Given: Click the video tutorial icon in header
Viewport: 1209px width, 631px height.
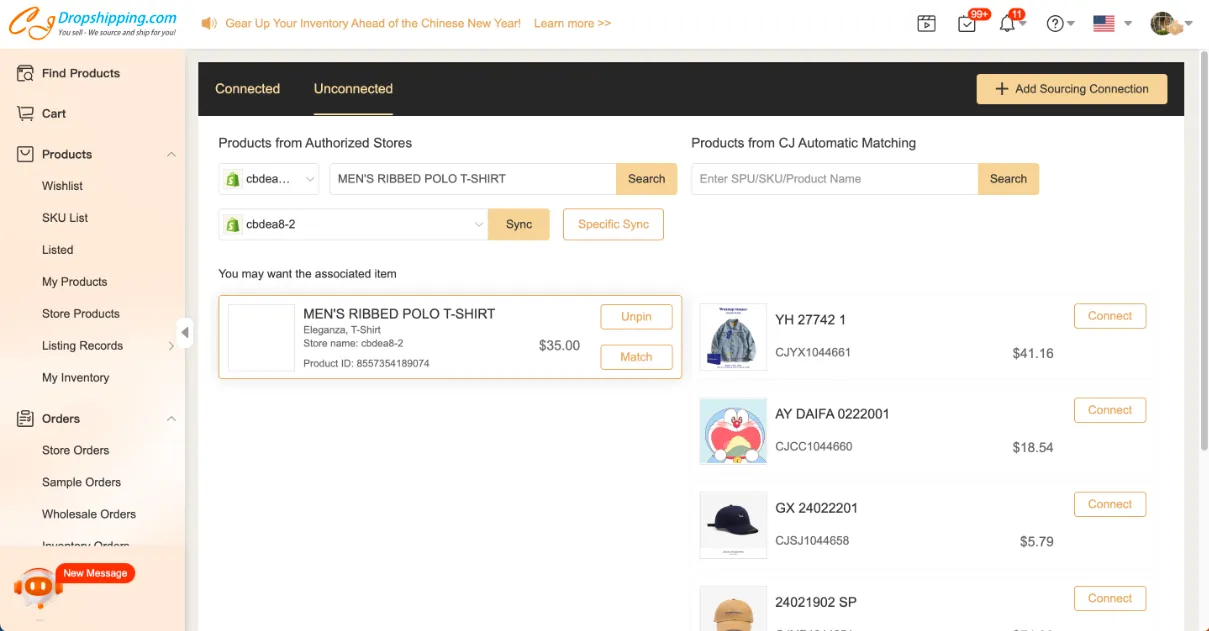Looking at the screenshot, I should point(927,24).
